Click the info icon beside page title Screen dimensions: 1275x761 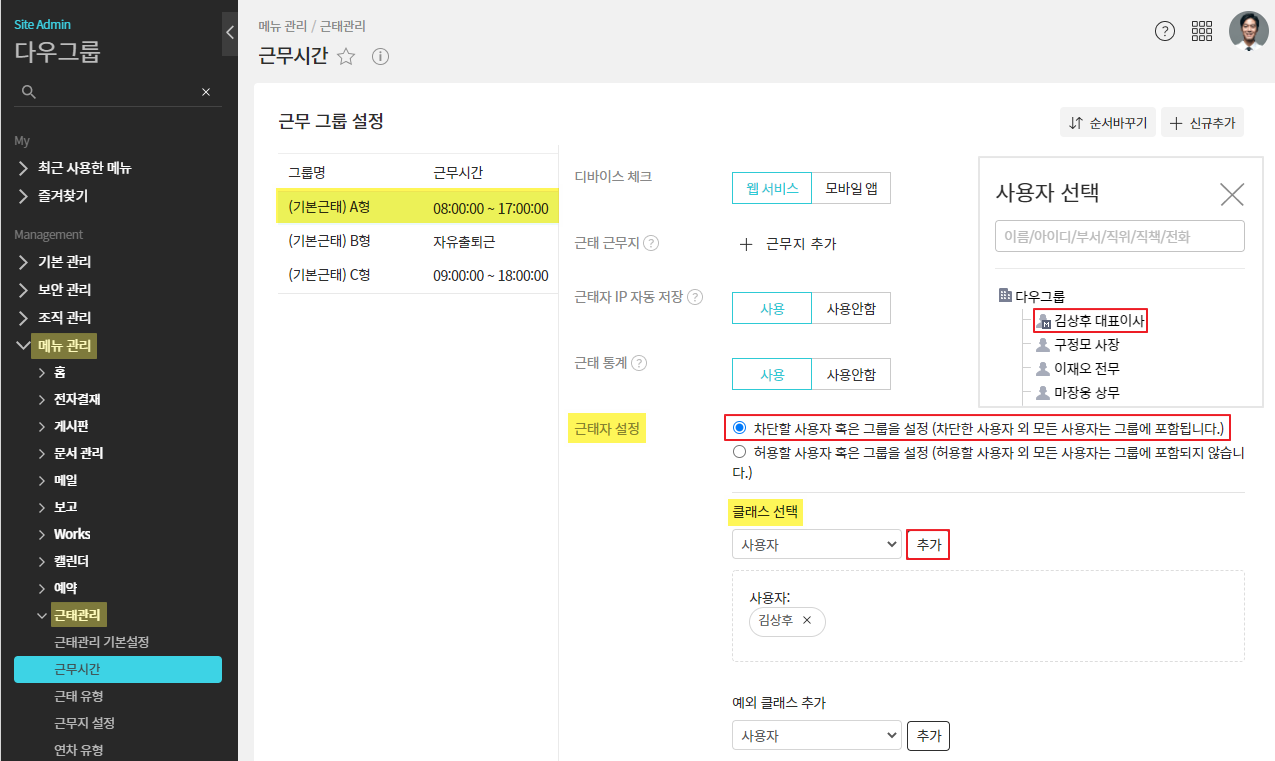coord(380,57)
